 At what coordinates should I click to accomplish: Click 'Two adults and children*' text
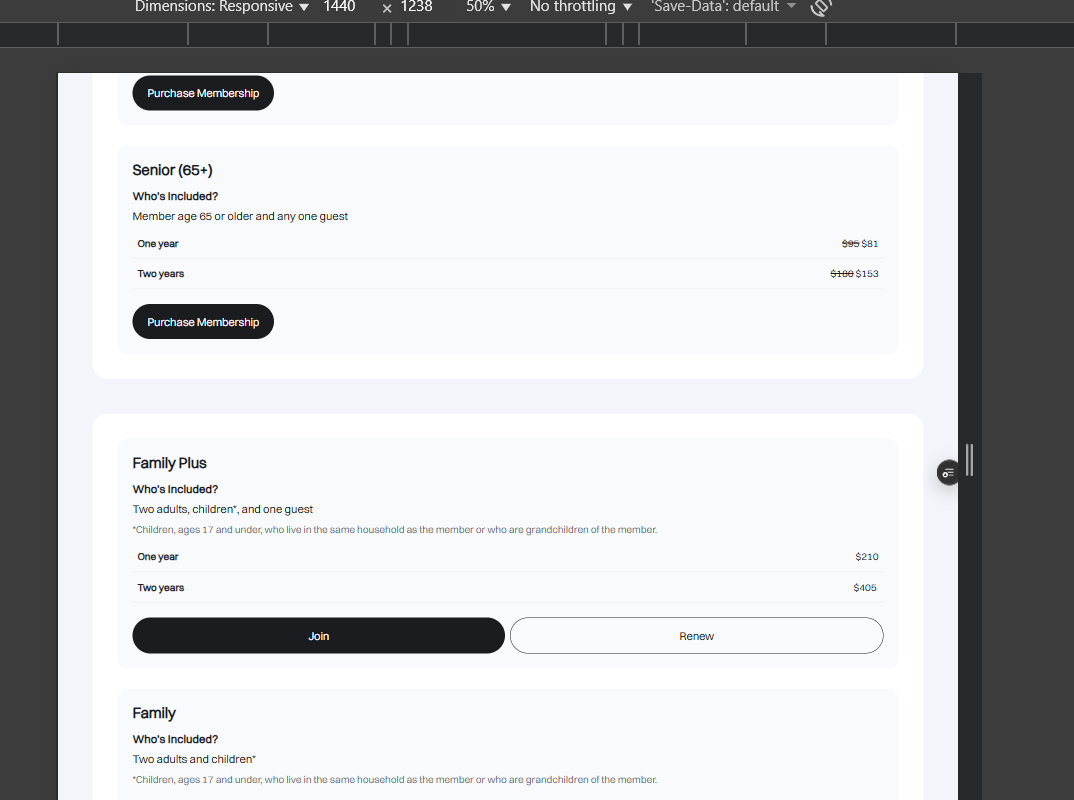194,759
